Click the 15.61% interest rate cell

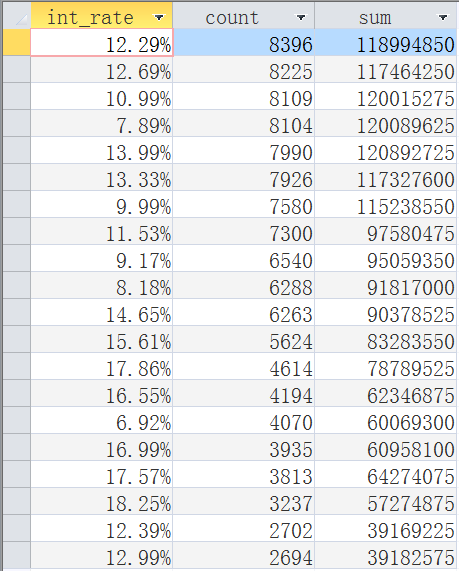pos(102,339)
